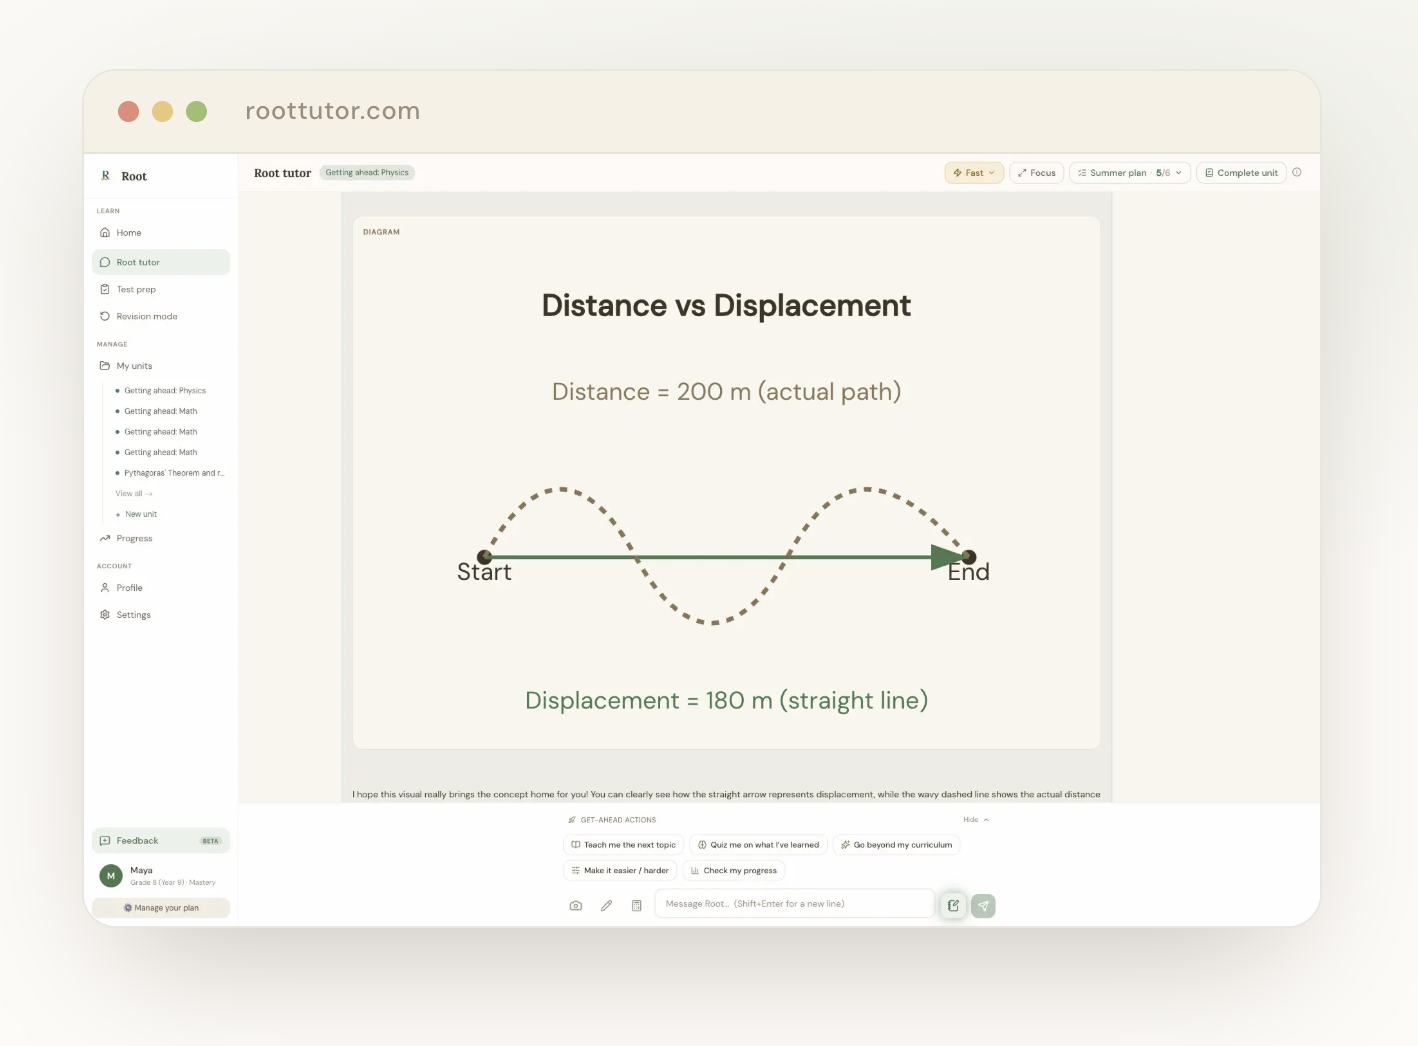This screenshot has width=1418, height=1046.
Task: Click the notepad icon next to send
Action: [x=953, y=906]
